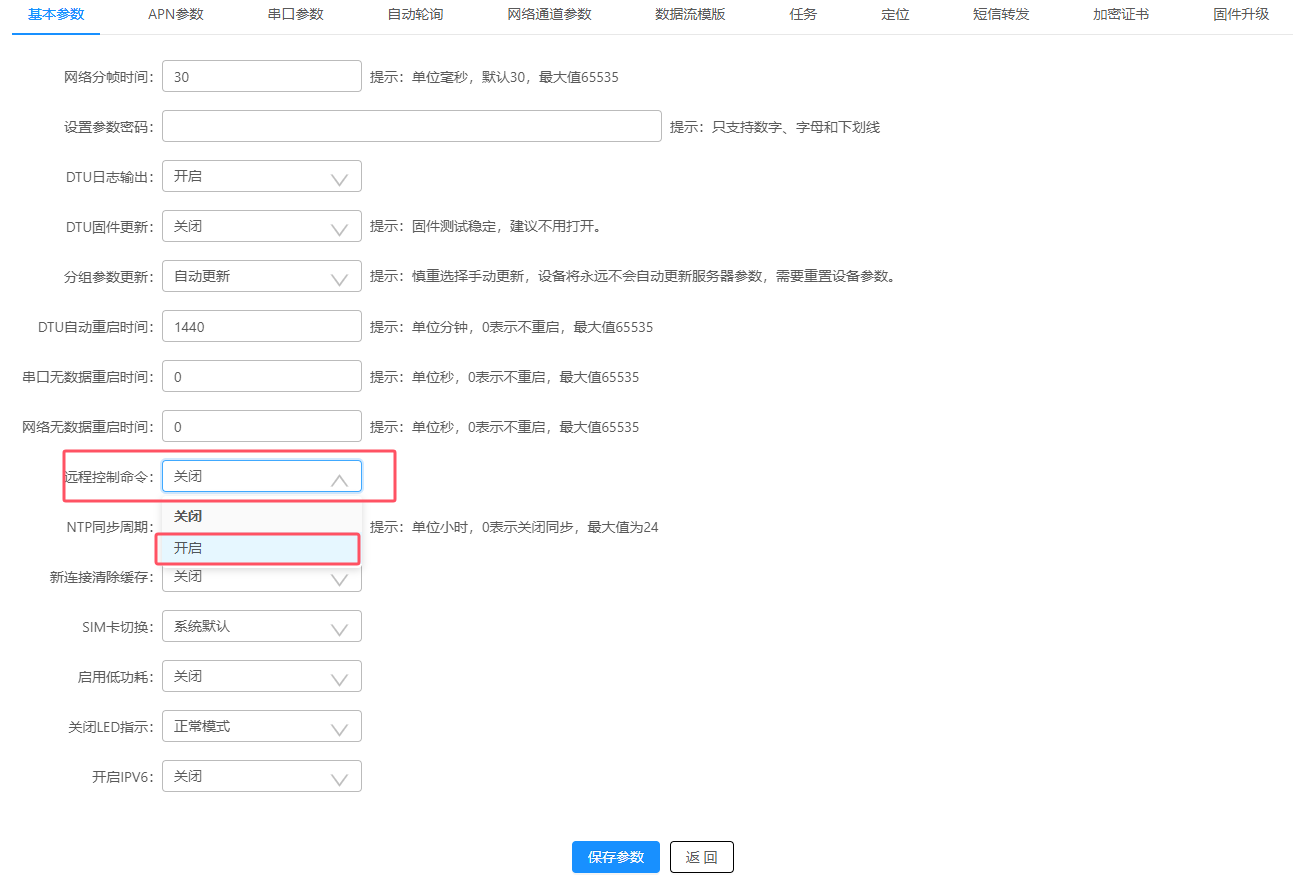Switch to the 自动轮询 tab
Image resolution: width=1293 pixels, height=884 pixels.
[x=414, y=15]
